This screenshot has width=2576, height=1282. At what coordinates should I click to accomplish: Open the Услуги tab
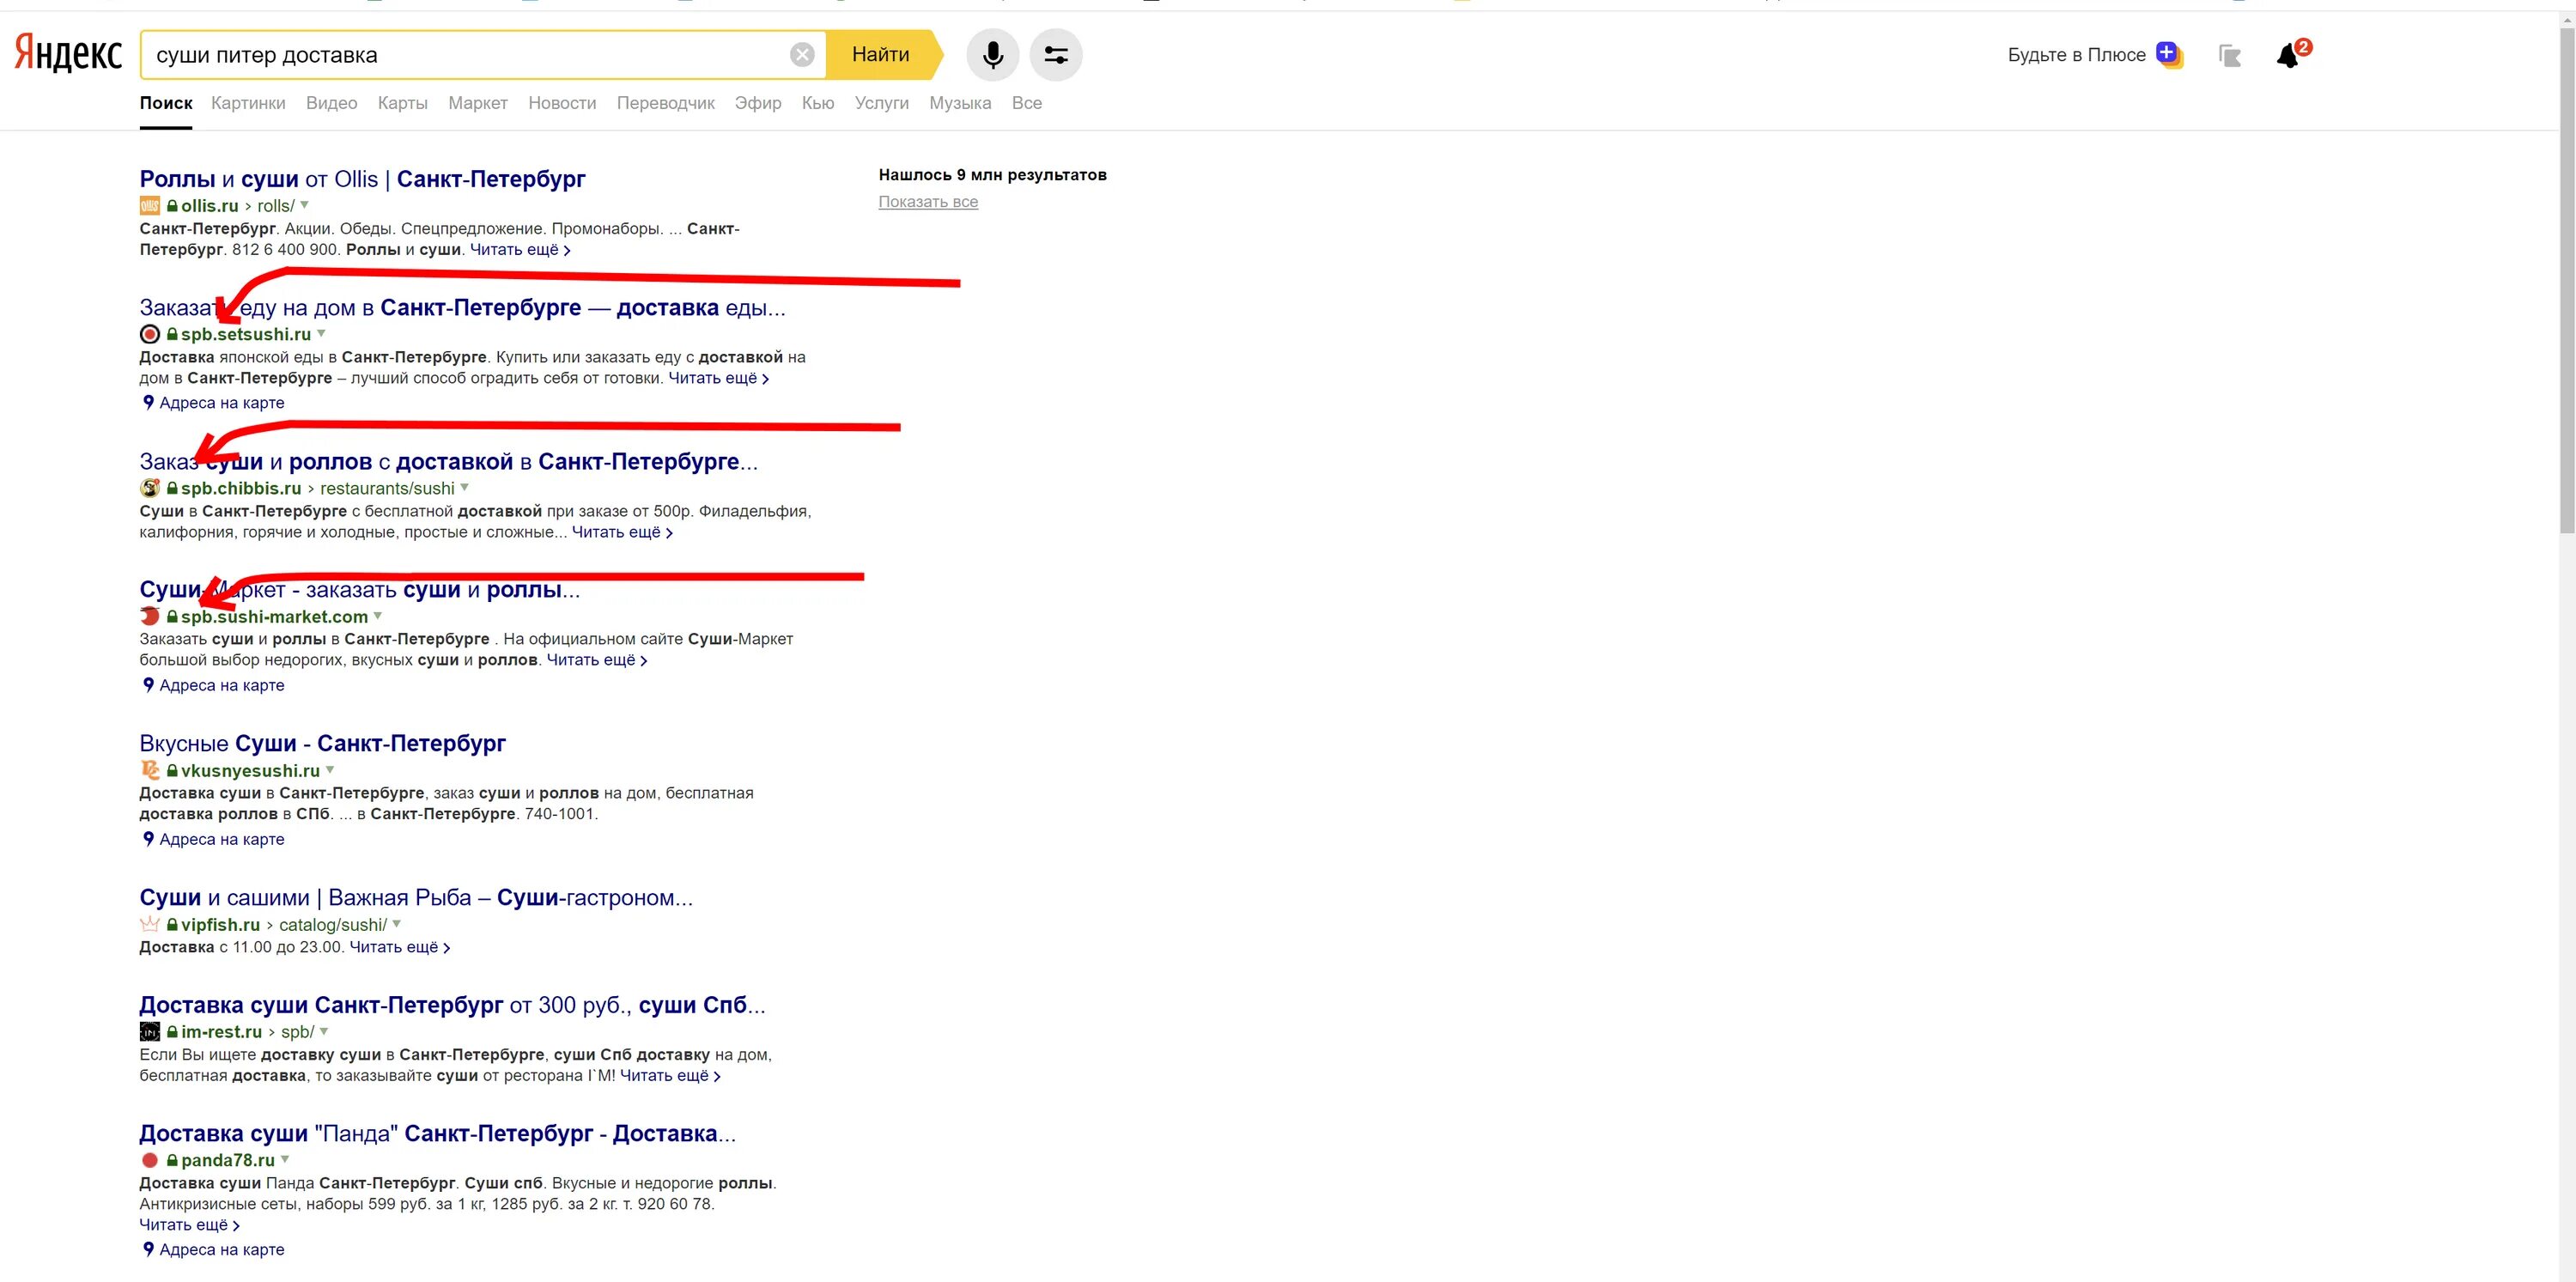(882, 103)
